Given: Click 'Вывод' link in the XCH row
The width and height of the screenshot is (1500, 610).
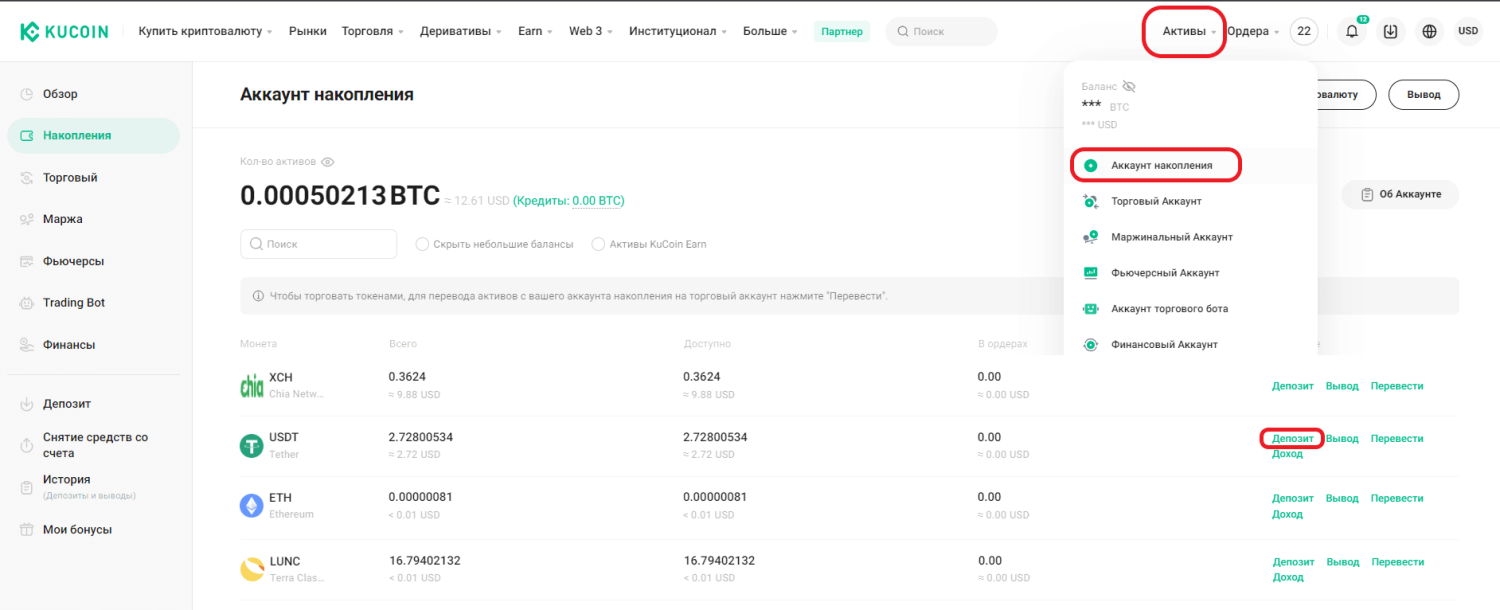Looking at the screenshot, I should (1342, 386).
